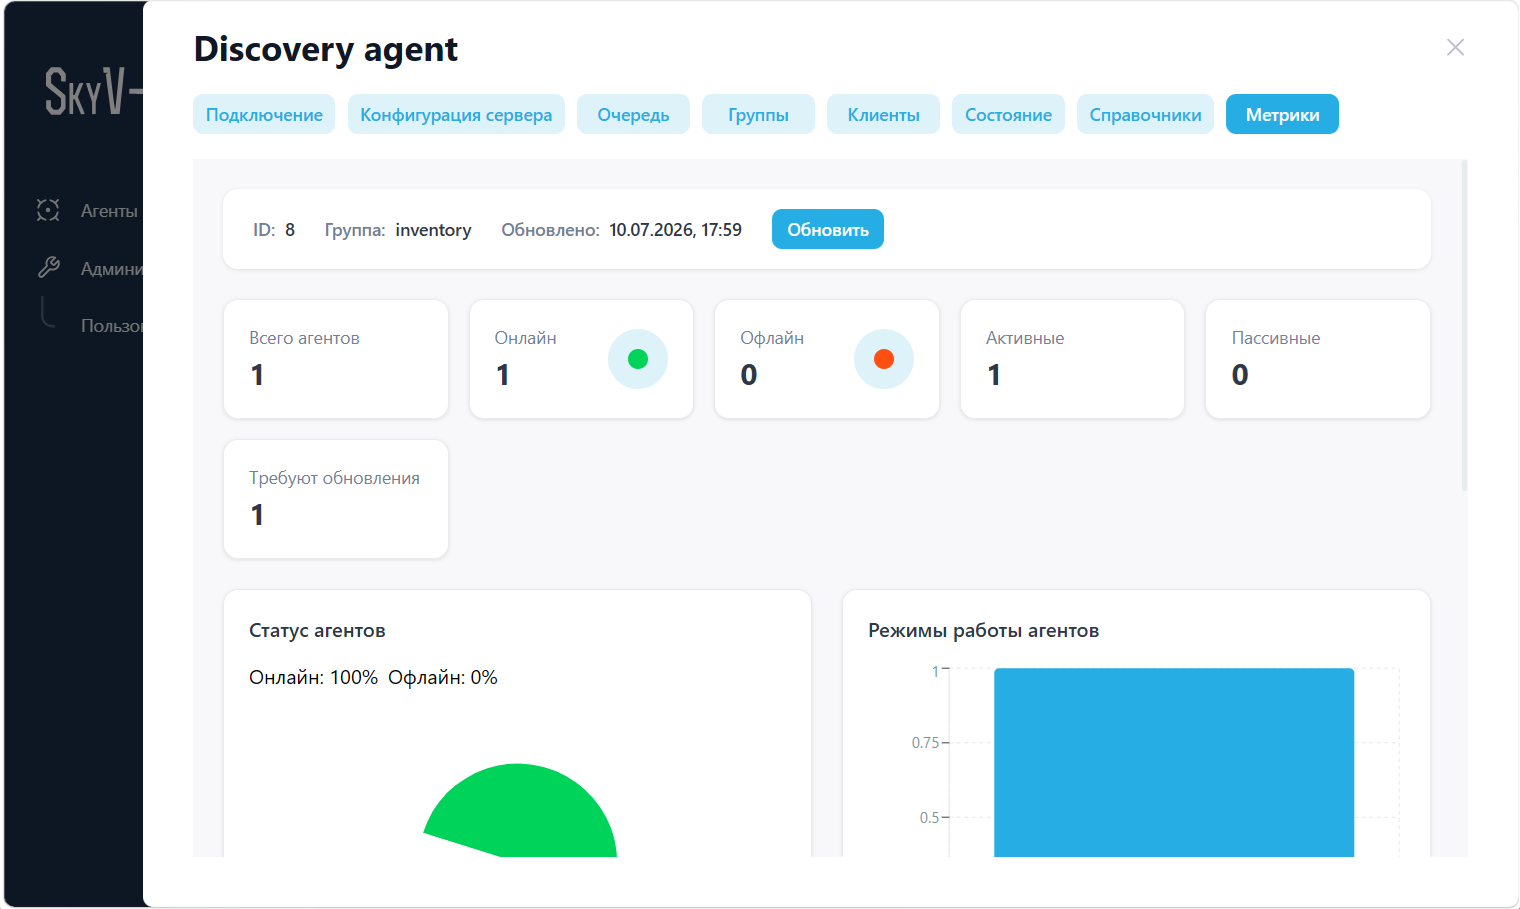Viewport: 1520px width, 909px height.
Task: Switch to the Подключение tab
Action: [264, 114]
